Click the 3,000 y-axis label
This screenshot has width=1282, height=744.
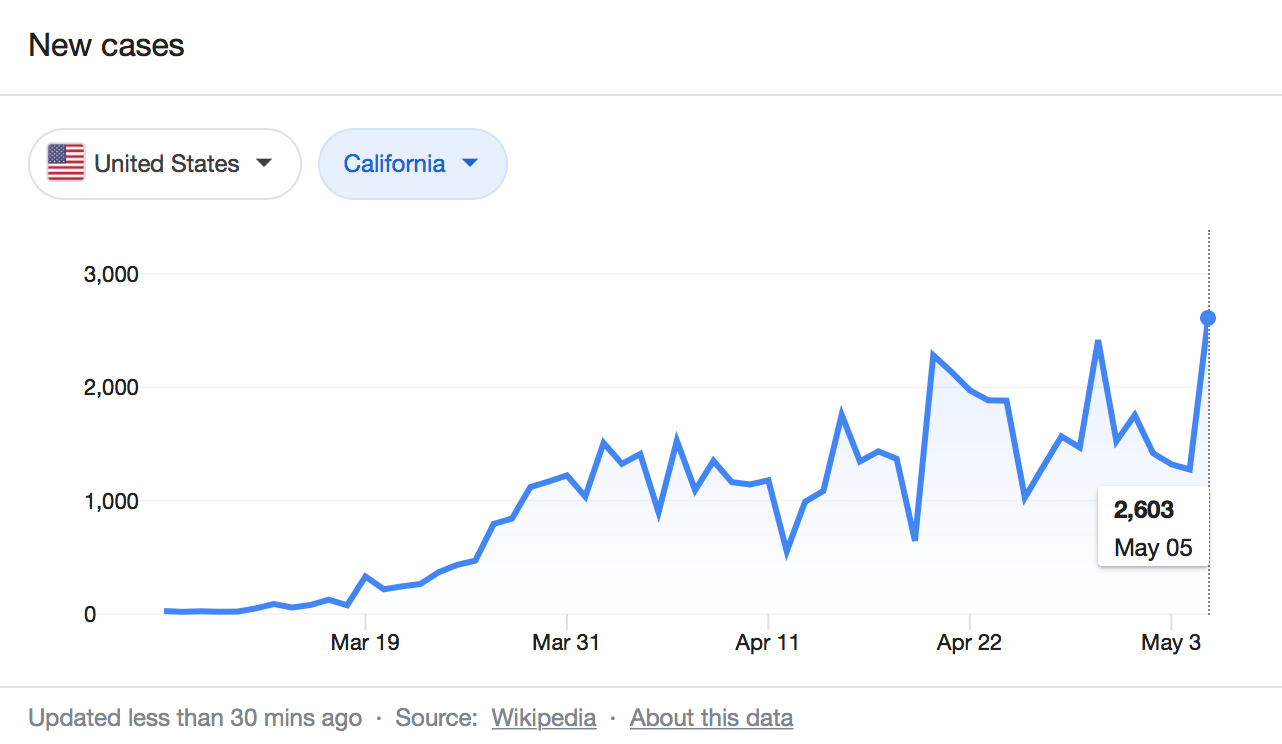[x=109, y=274]
